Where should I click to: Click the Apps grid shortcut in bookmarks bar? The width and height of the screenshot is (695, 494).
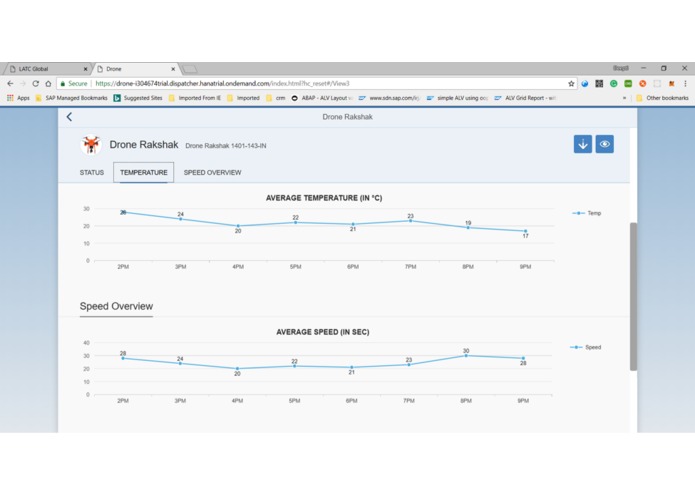(18, 98)
